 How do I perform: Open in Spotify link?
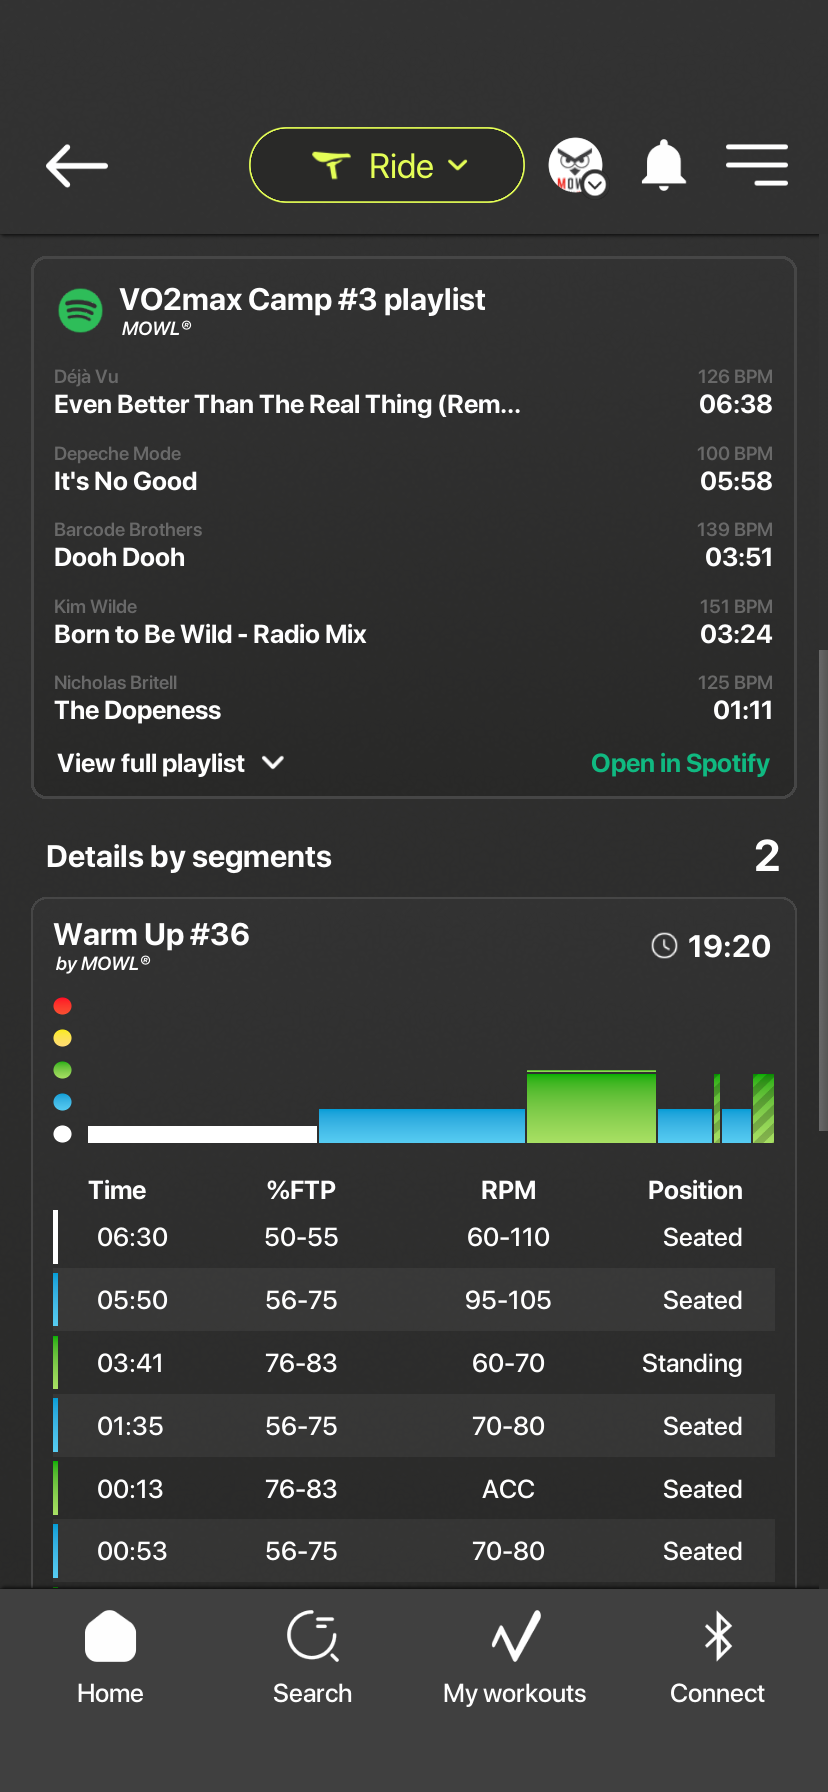click(x=680, y=763)
